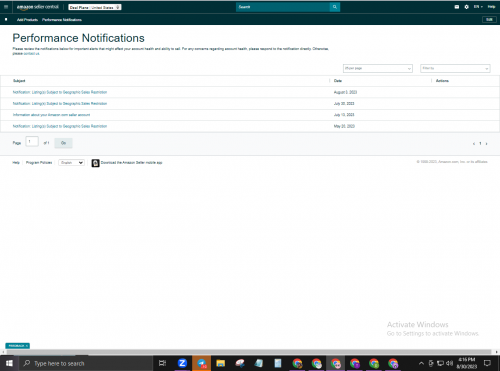Click the taskbar clock and date

click(467, 363)
